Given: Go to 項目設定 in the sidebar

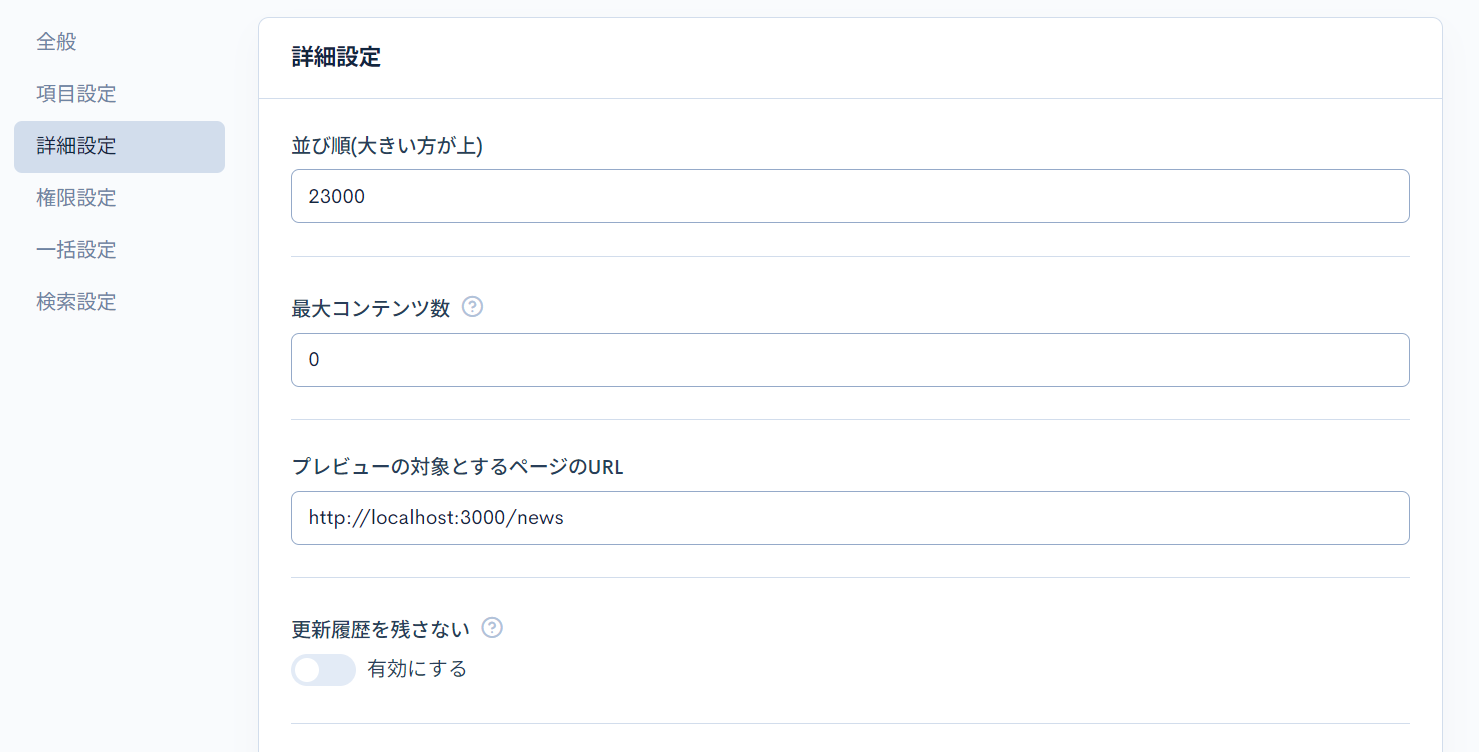Looking at the screenshot, I should point(76,94).
